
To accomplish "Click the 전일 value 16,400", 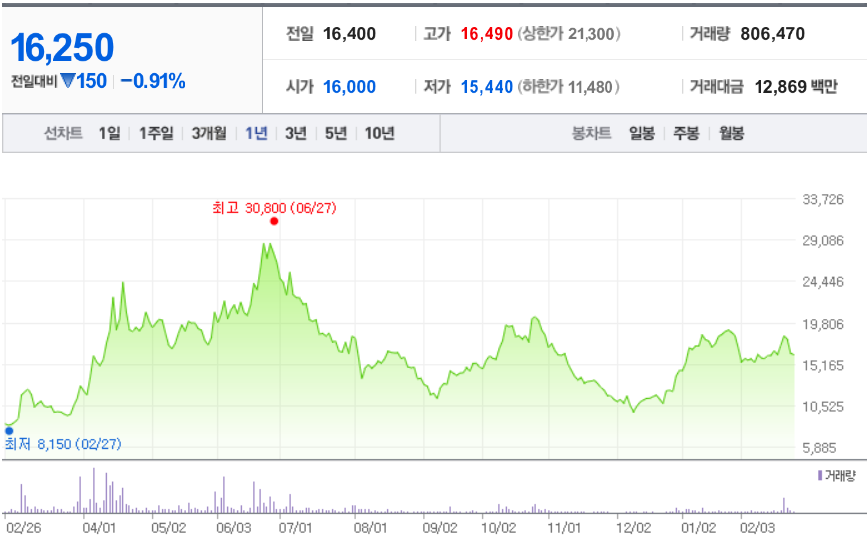I will (349, 34).
